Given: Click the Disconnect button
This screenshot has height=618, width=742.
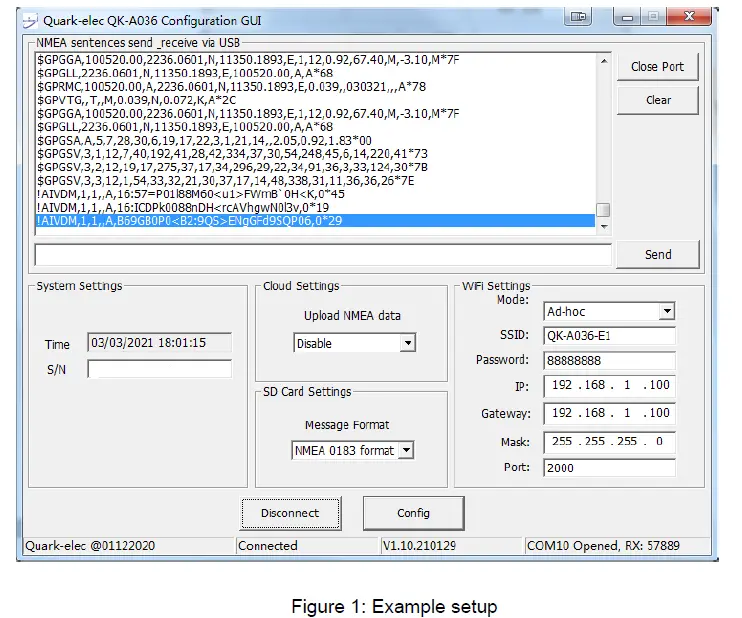Looking at the screenshot, I should [x=290, y=513].
